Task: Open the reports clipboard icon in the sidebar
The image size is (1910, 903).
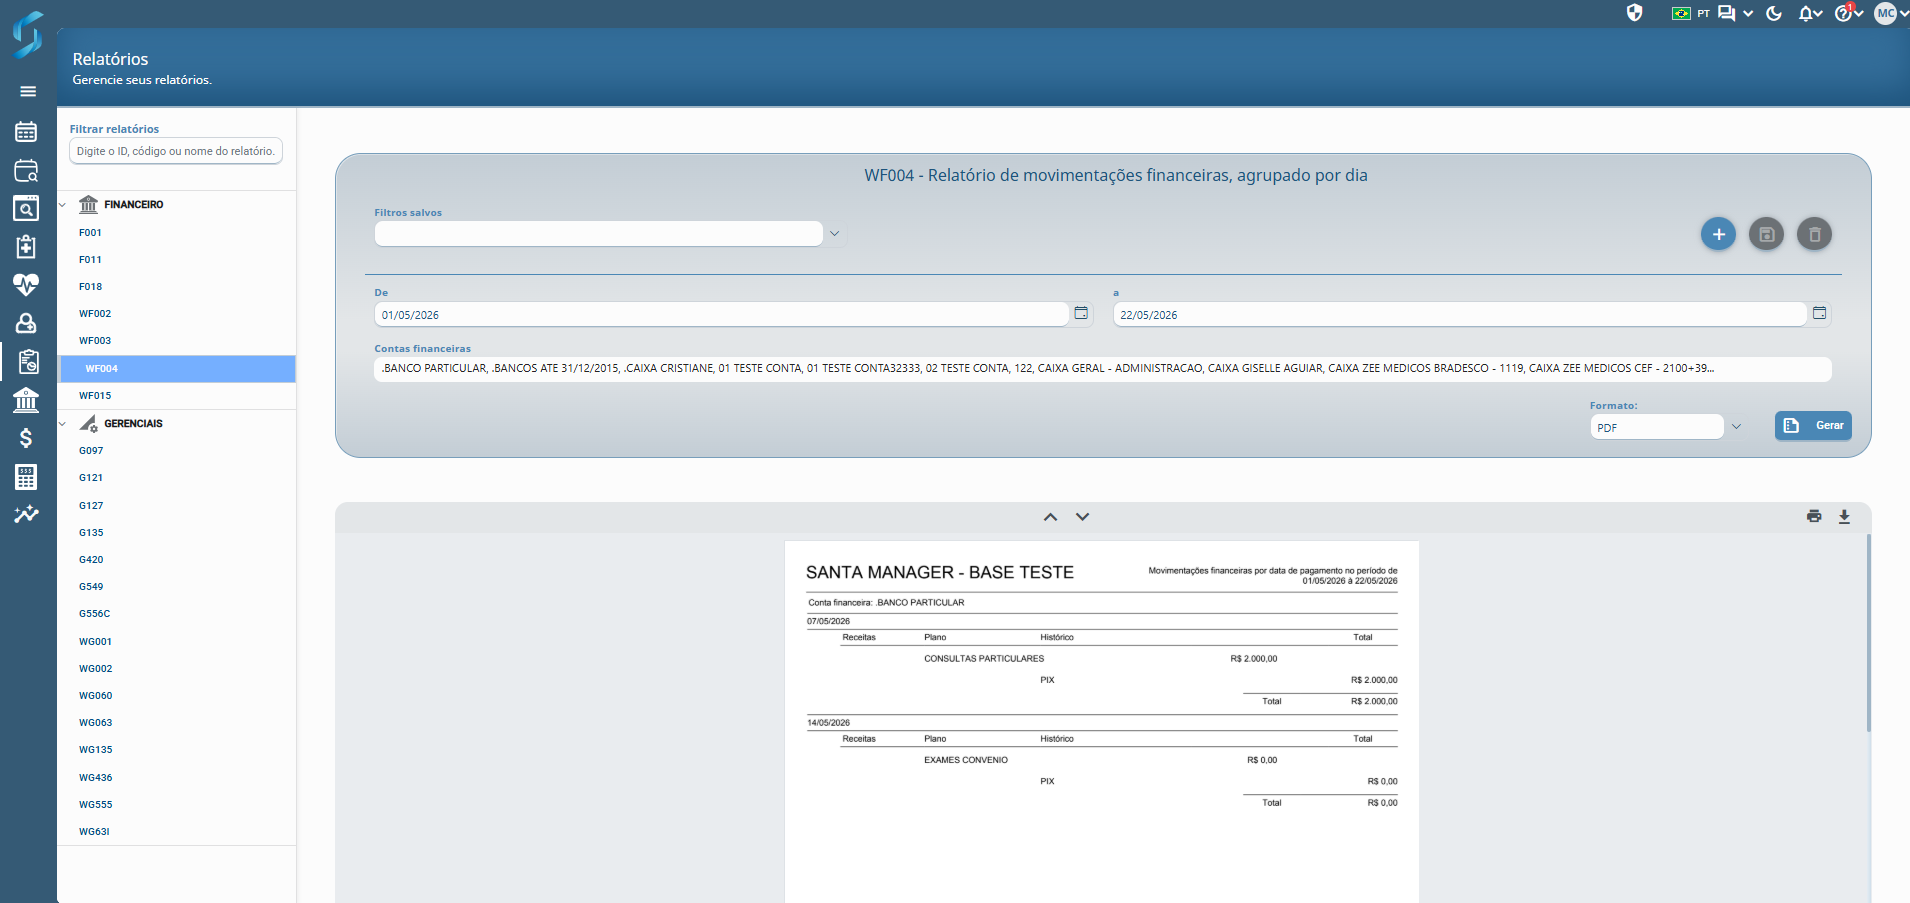Action: (x=28, y=361)
